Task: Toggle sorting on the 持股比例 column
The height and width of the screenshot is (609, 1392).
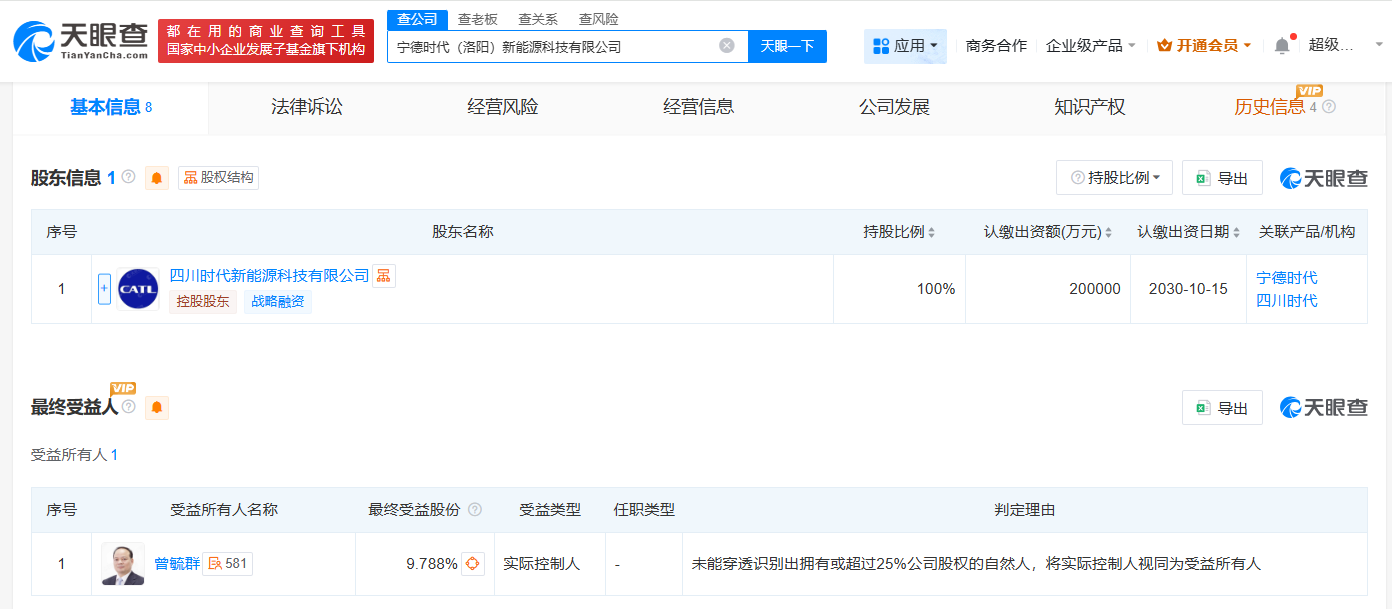Action: (930, 231)
